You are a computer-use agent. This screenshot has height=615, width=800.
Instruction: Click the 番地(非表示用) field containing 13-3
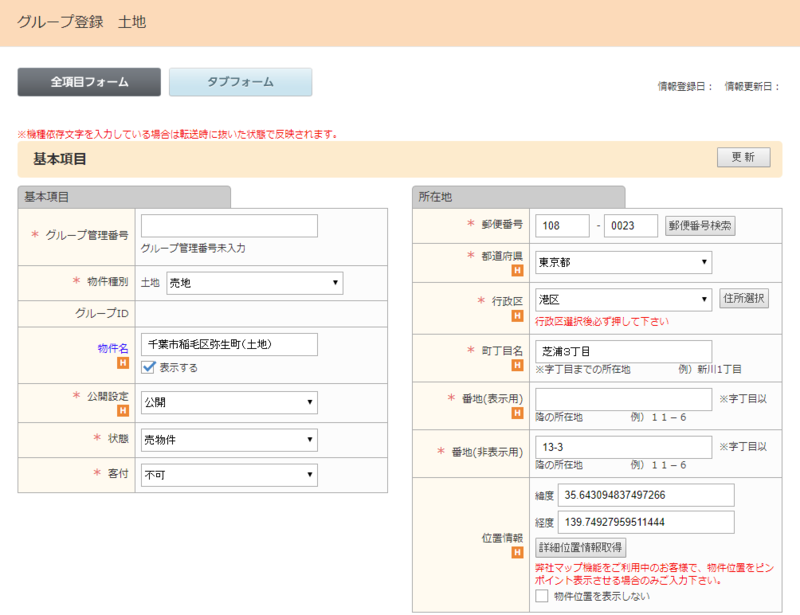click(x=623, y=447)
